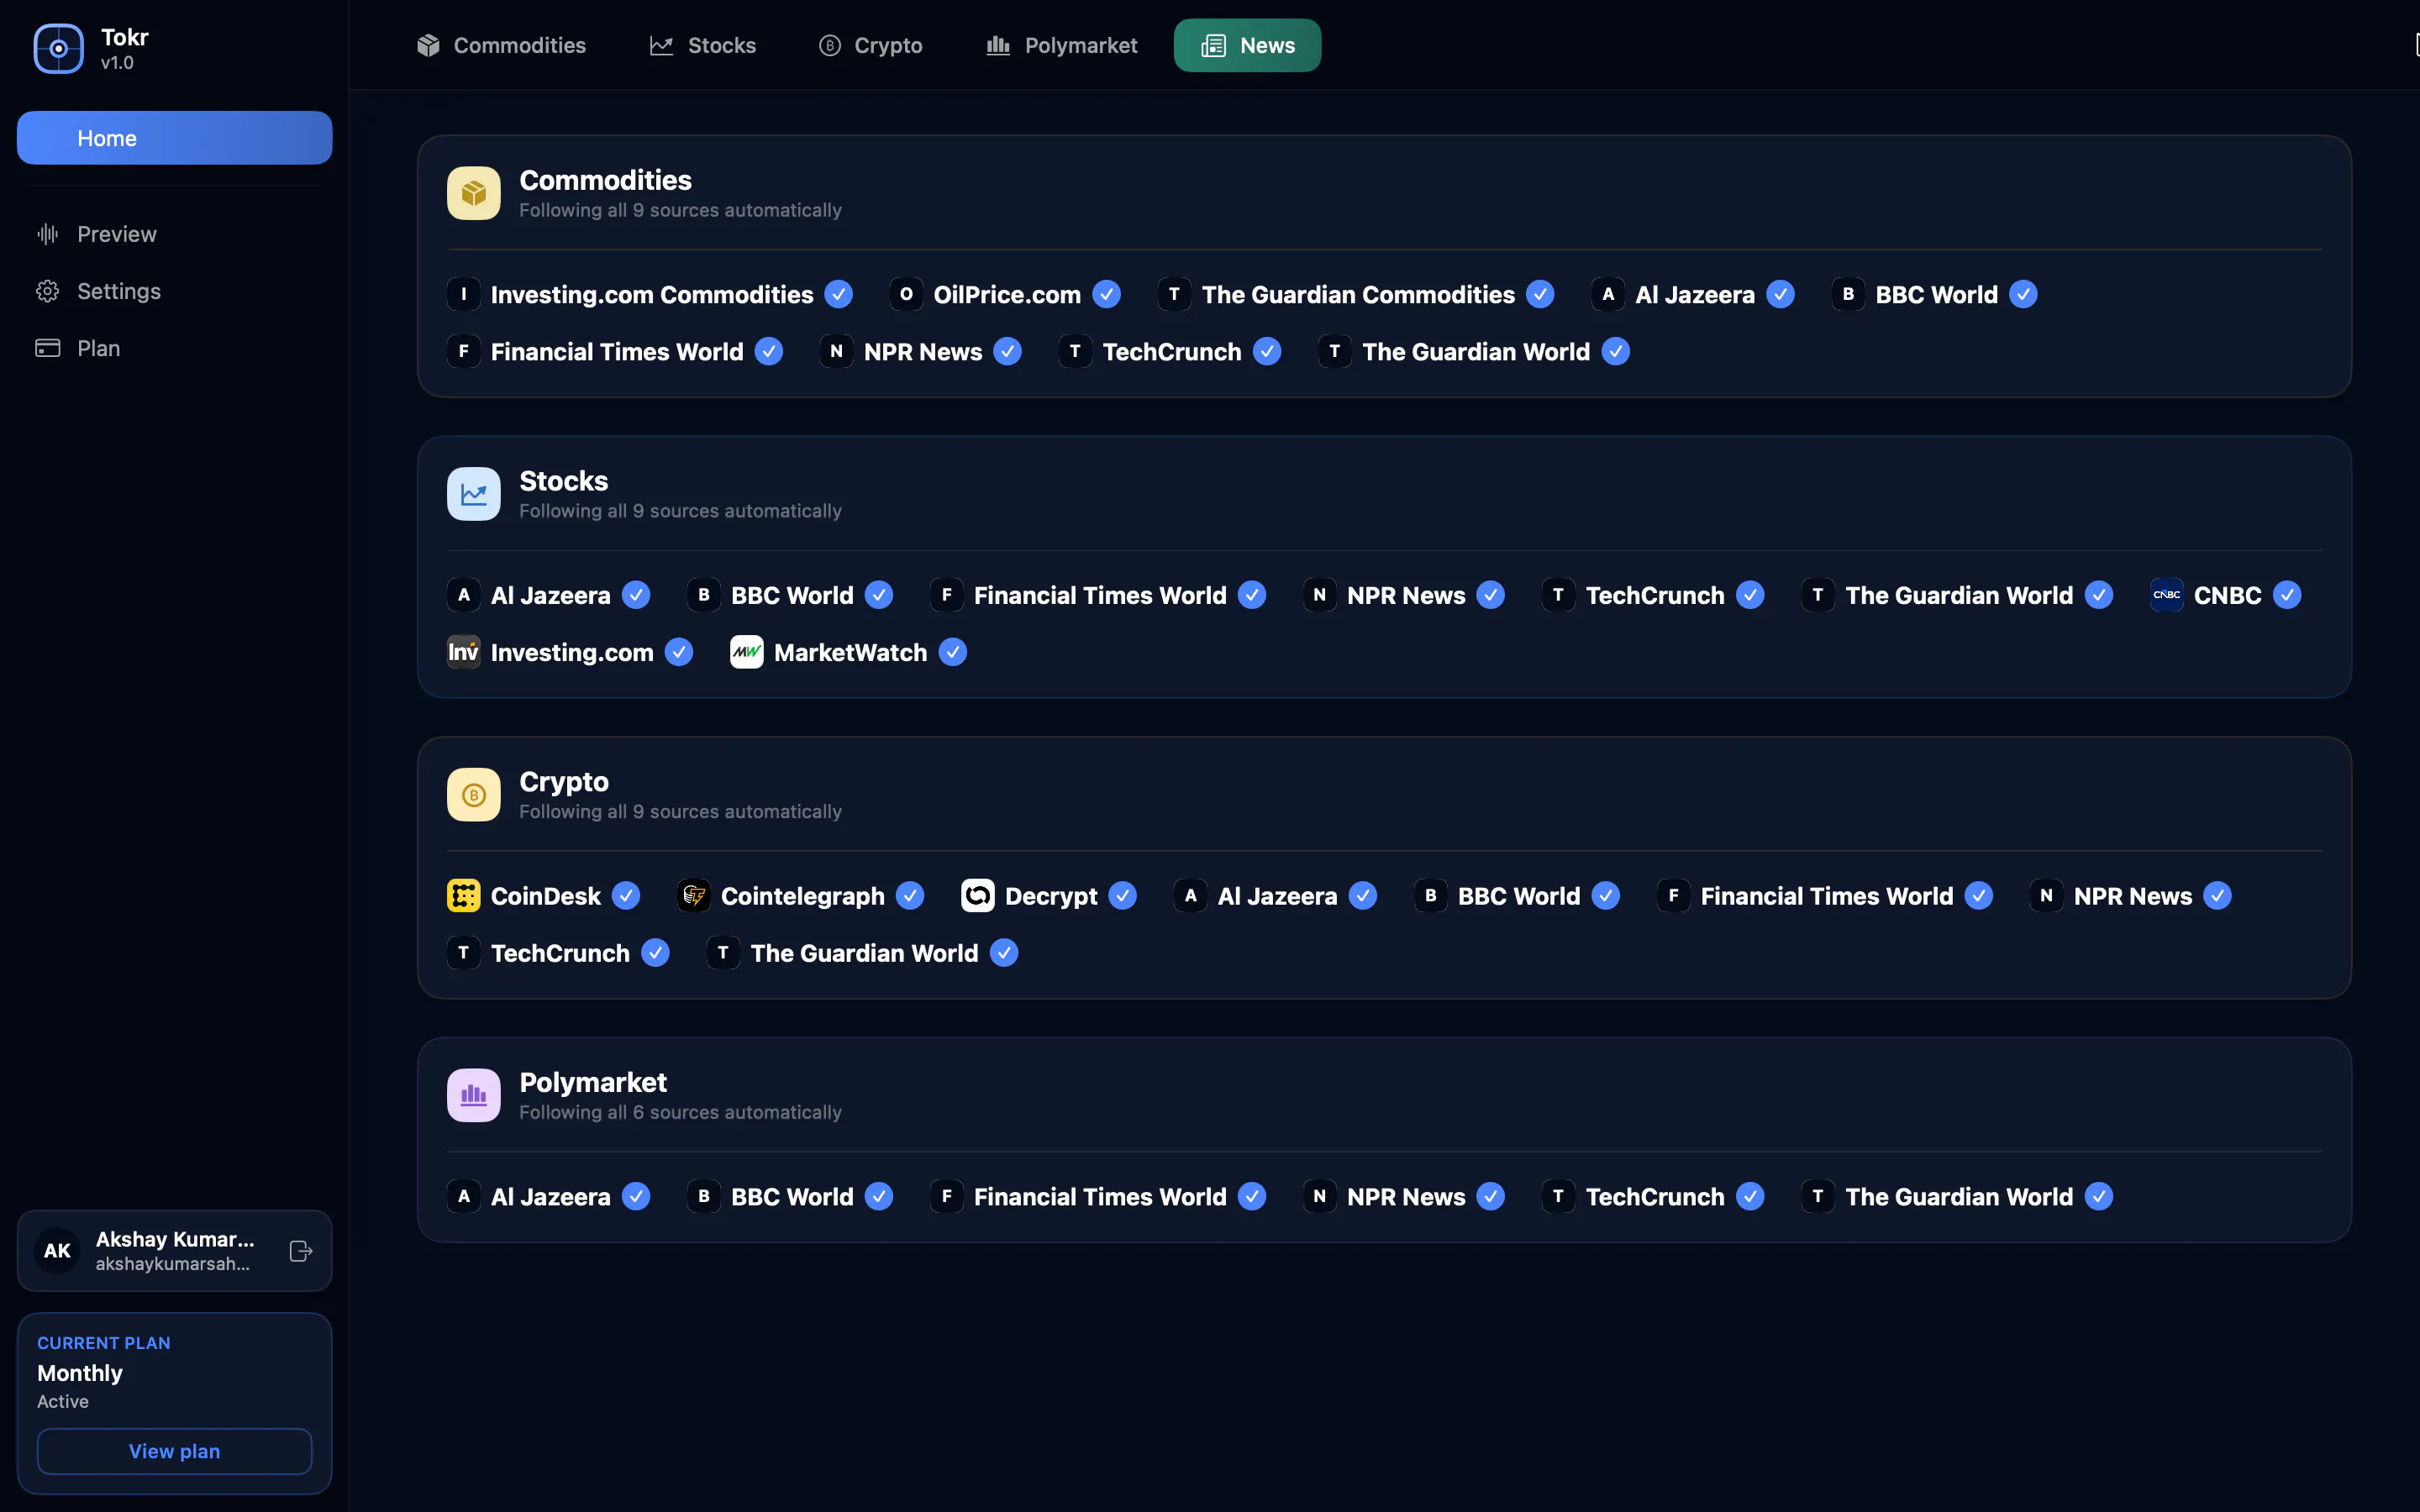Click the Decrypt logo icon
This screenshot has width=2420, height=1512.
point(977,896)
